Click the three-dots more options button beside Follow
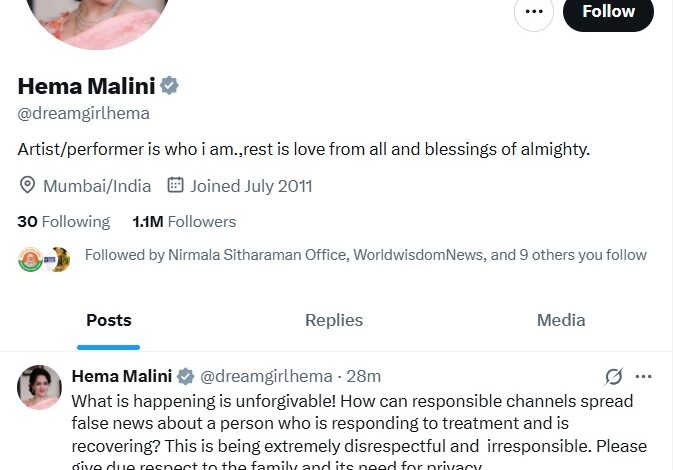Viewport: 673px width, 470px height. point(534,12)
